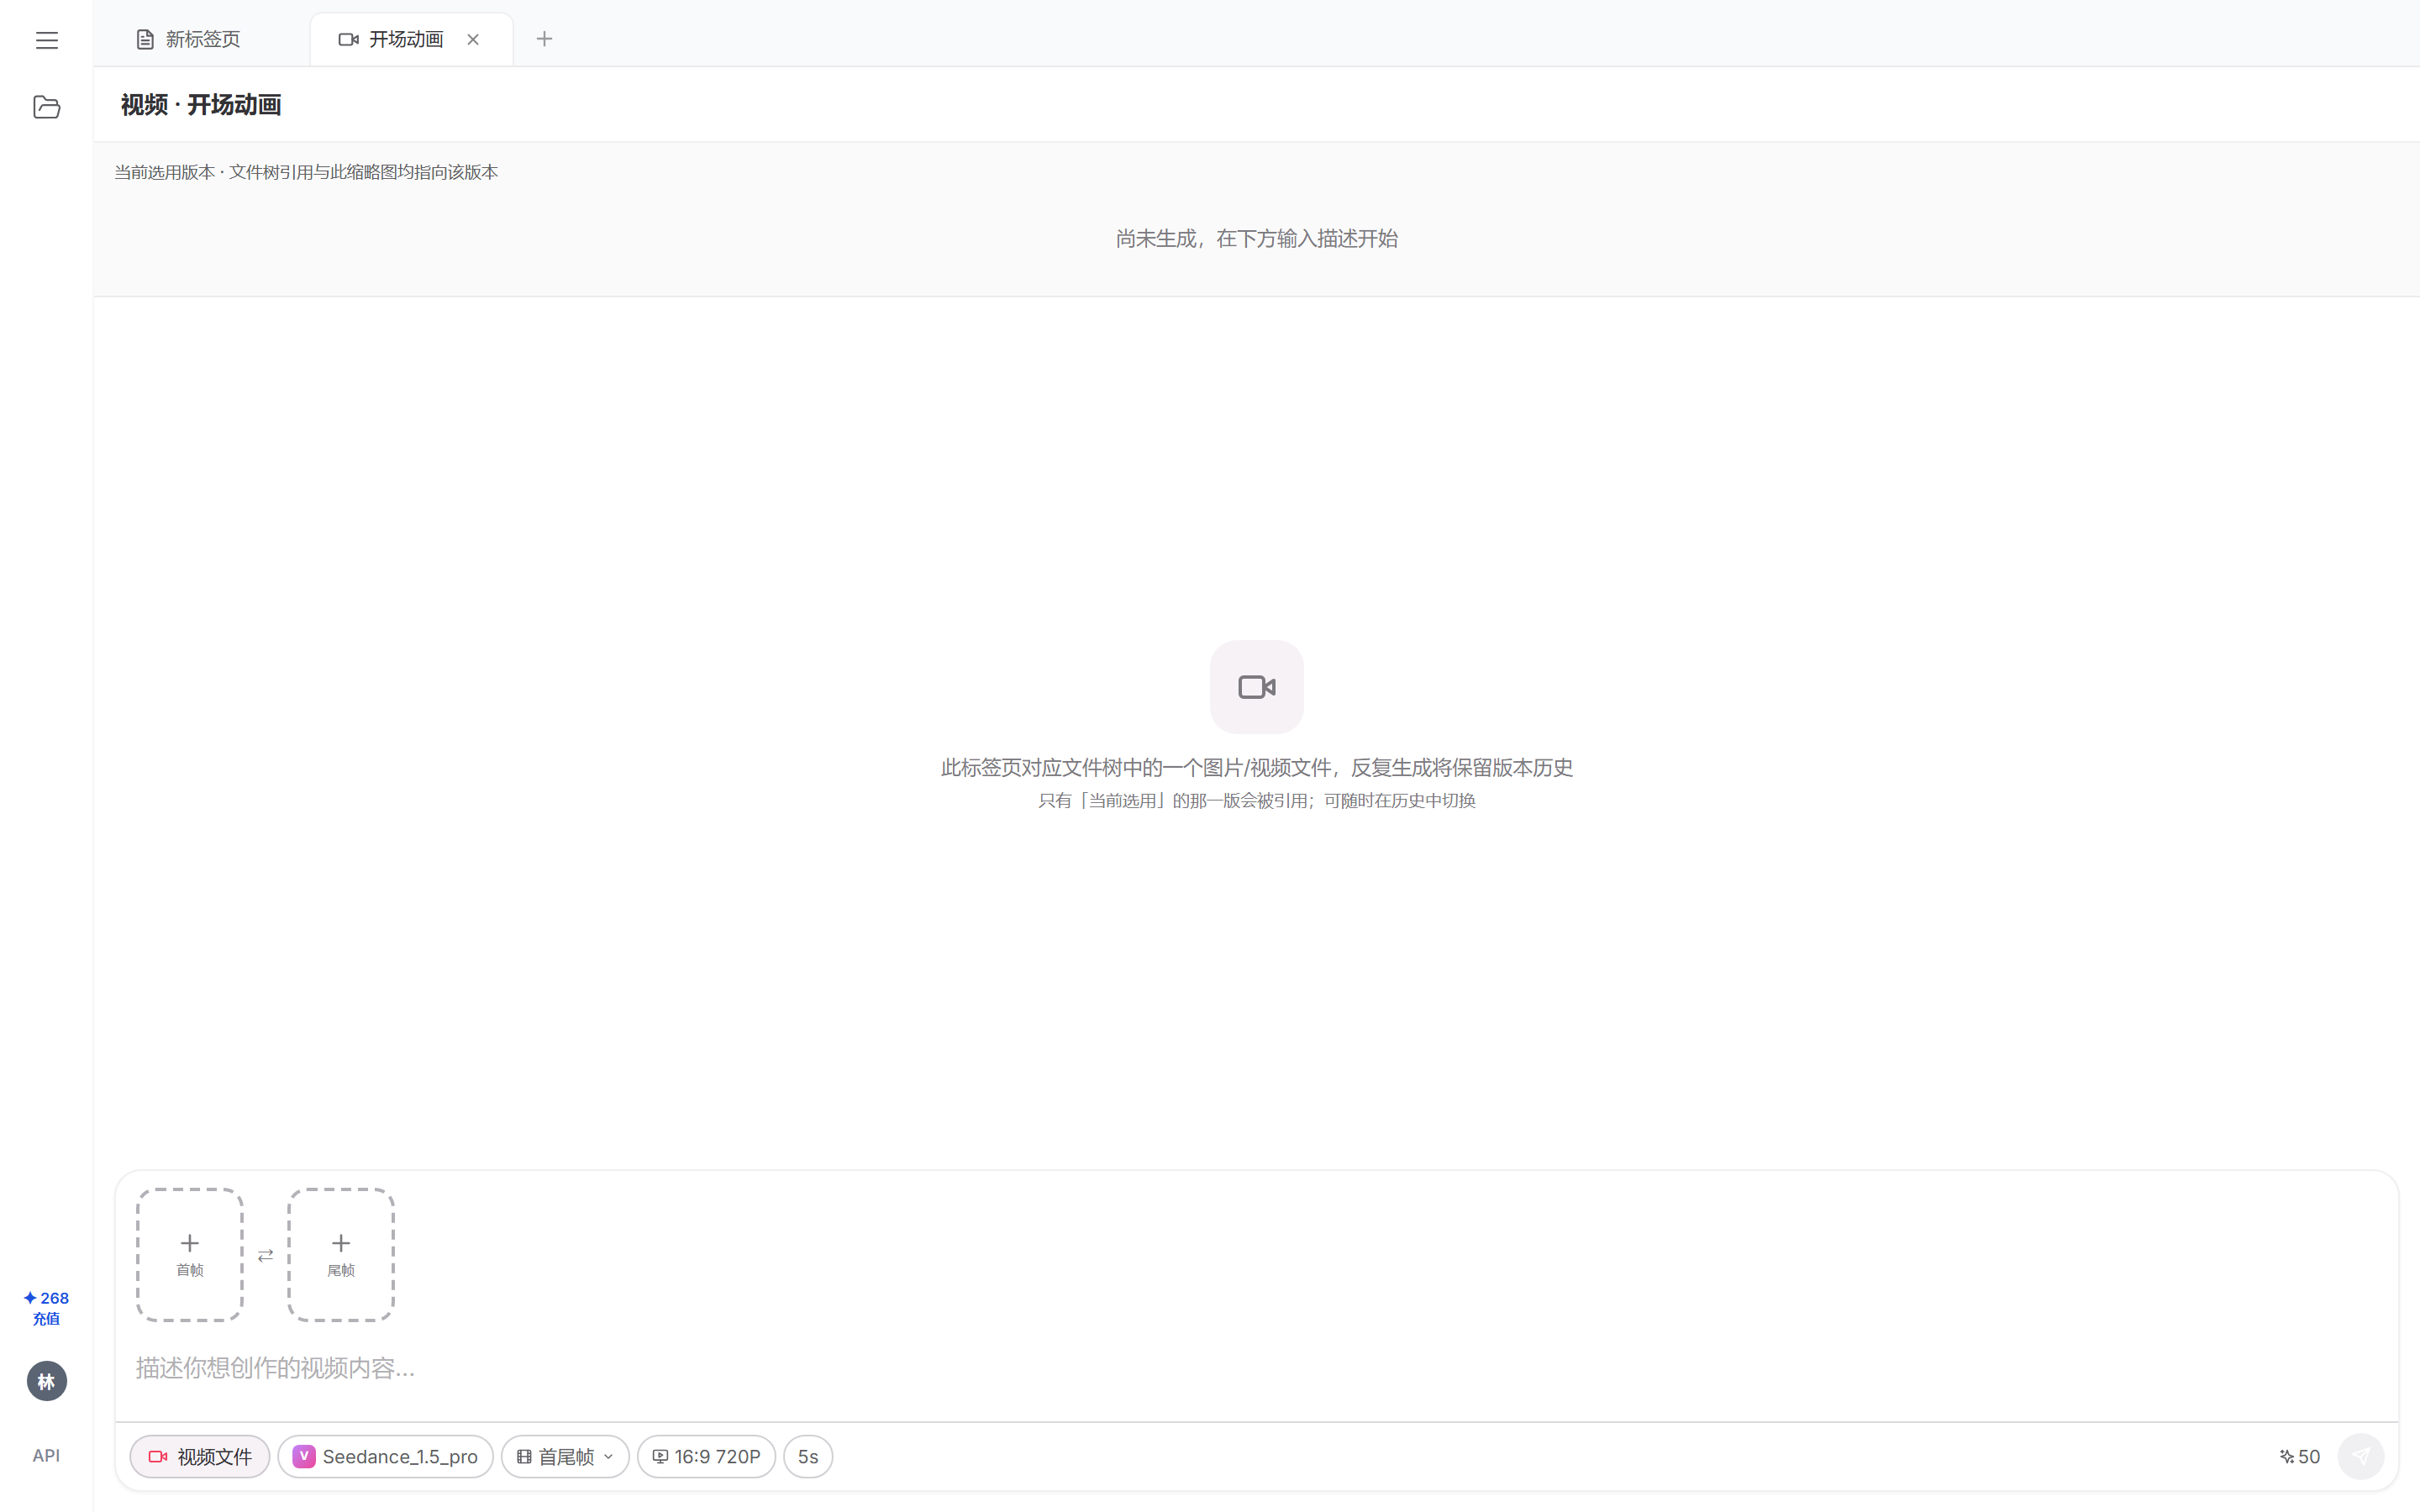This screenshot has width=2420, height=1512.
Task: Open the folder file tree icon
Action: pyautogui.click(x=46, y=107)
